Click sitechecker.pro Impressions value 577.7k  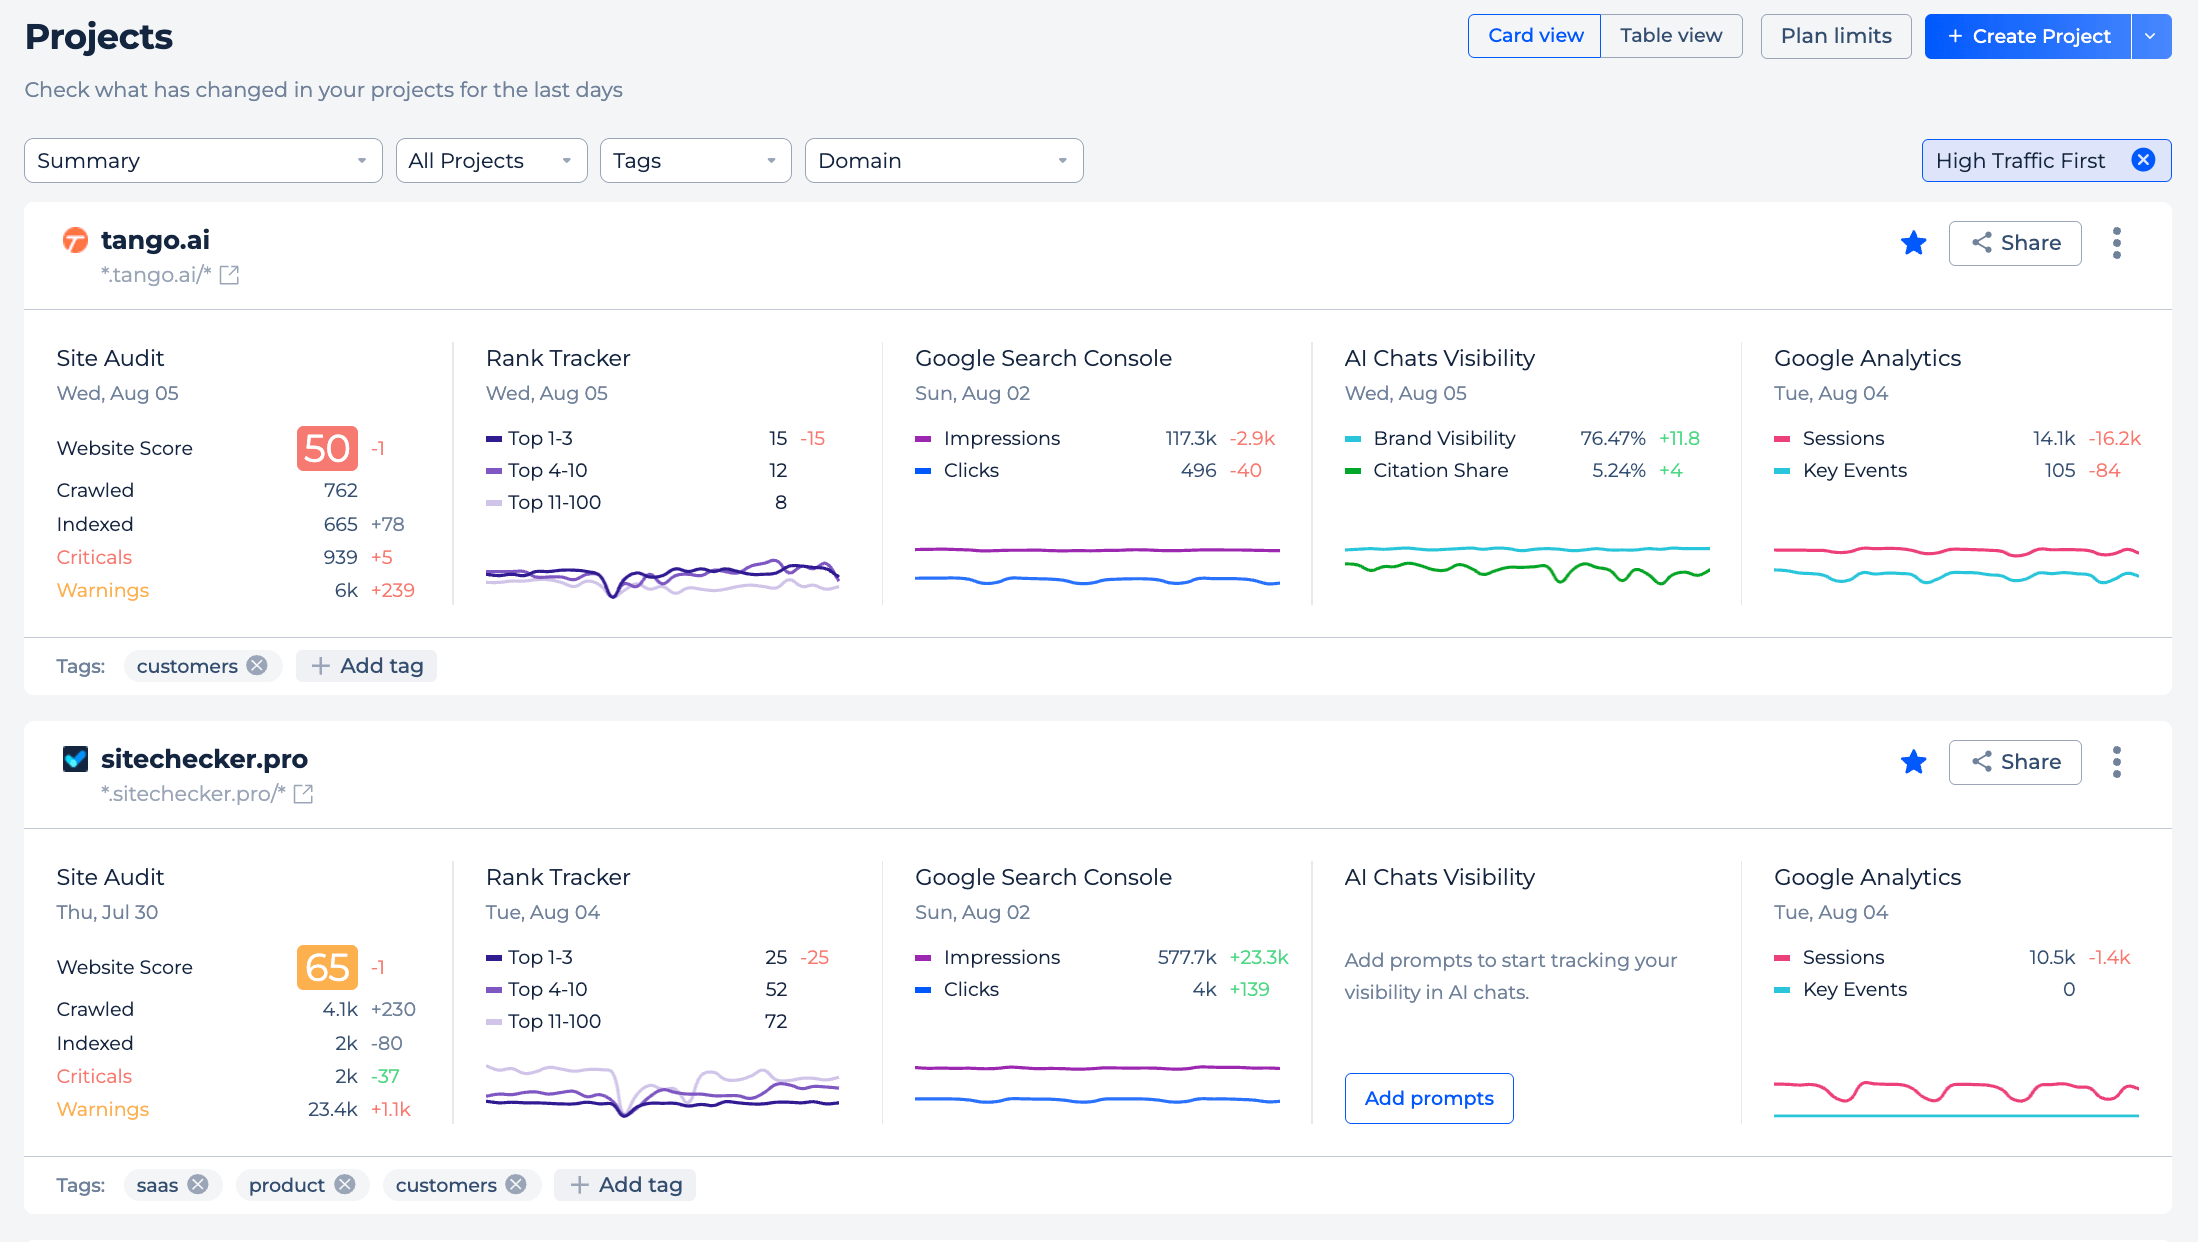click(x=1187, y=957)
